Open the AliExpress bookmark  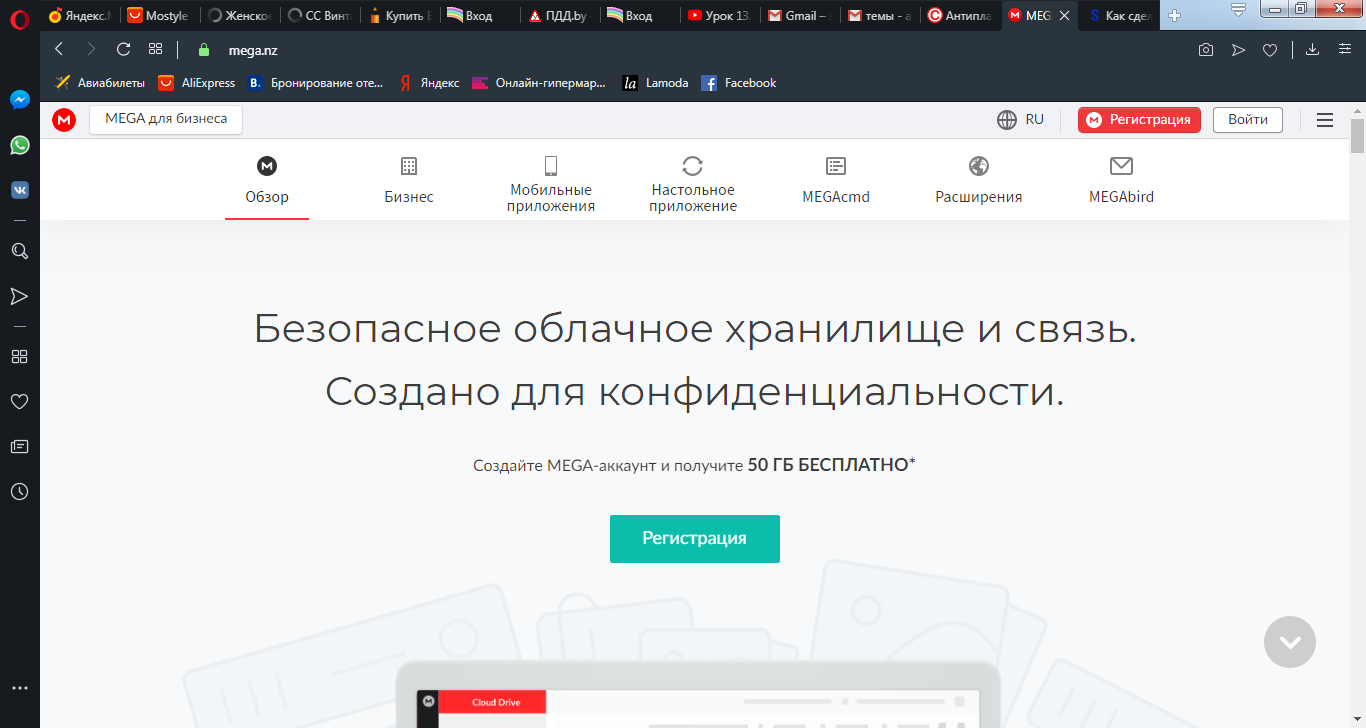196,83
